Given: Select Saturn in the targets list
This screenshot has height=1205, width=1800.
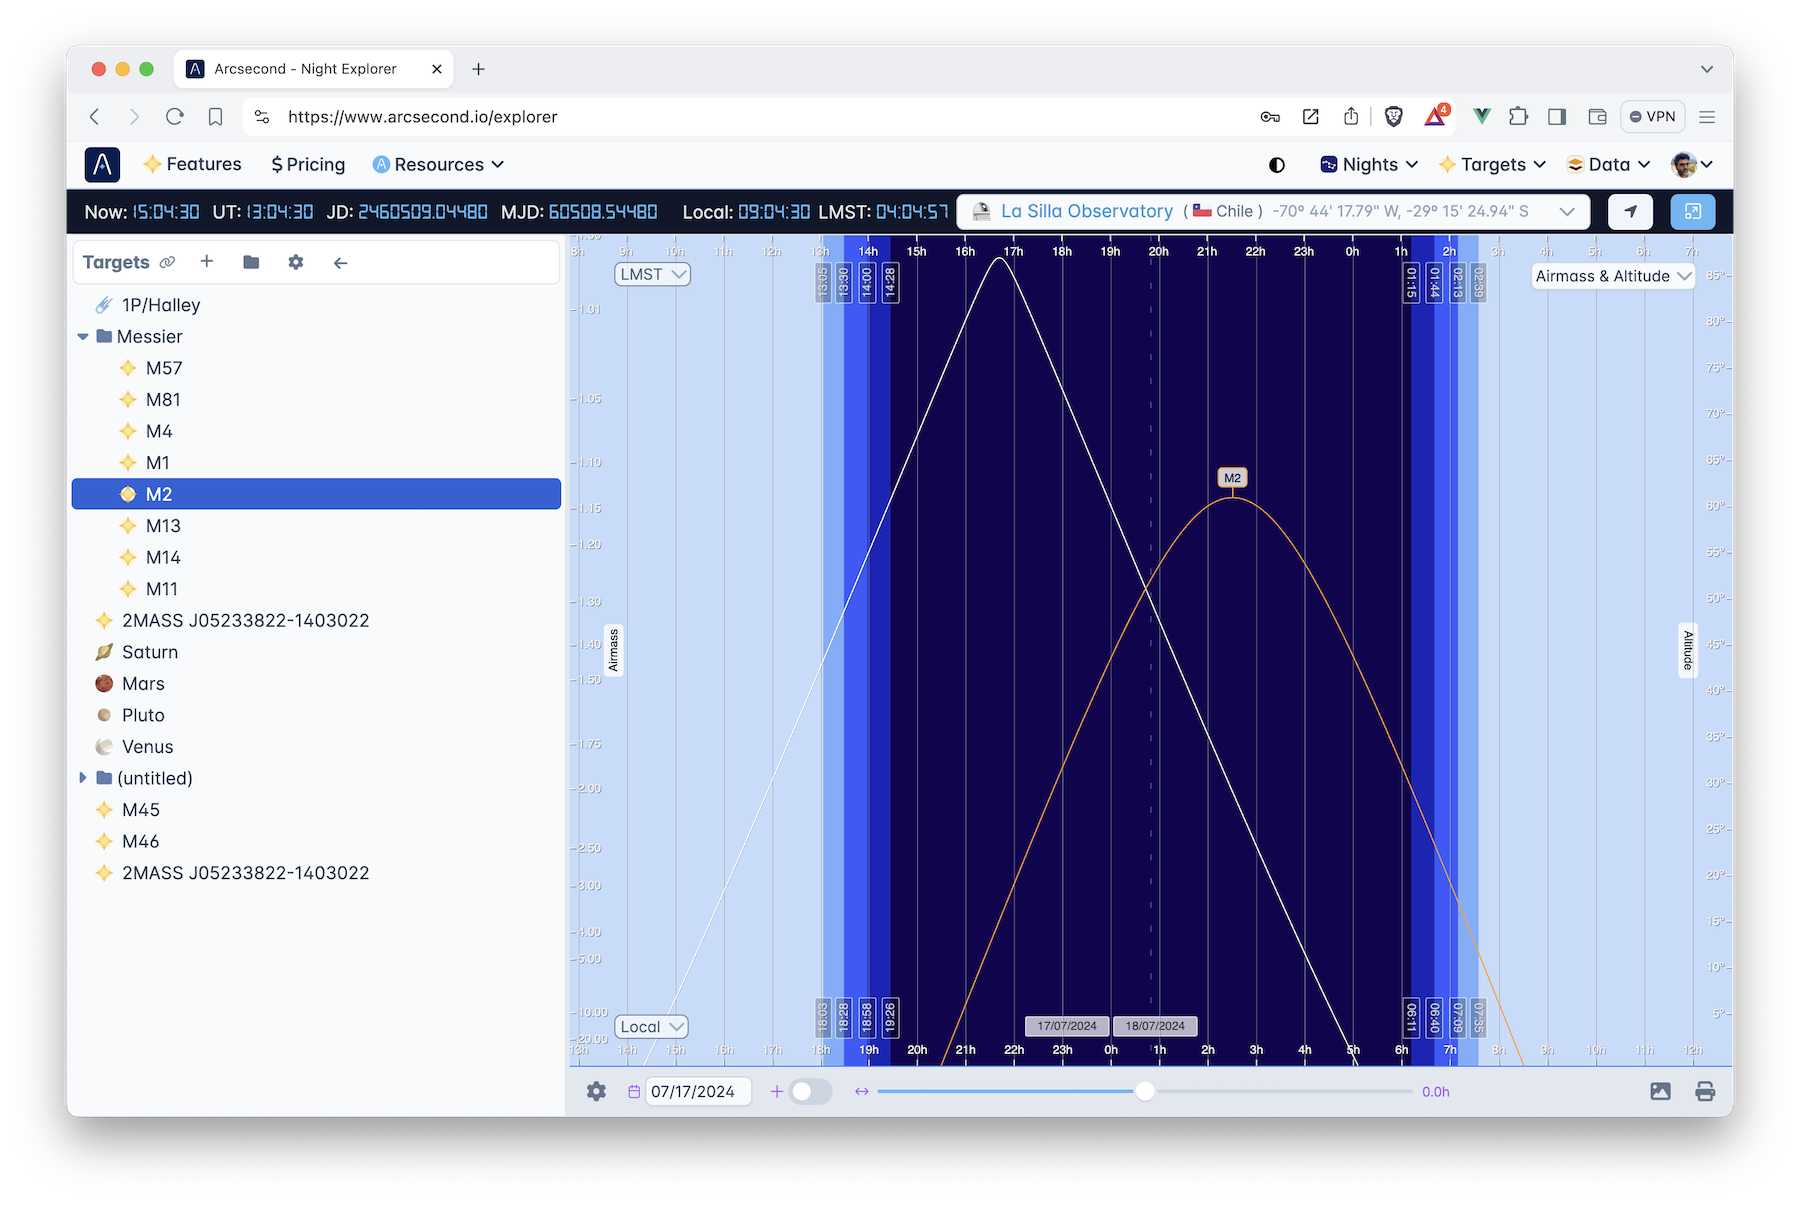Looking at the screenshot, I should (150, 652).
